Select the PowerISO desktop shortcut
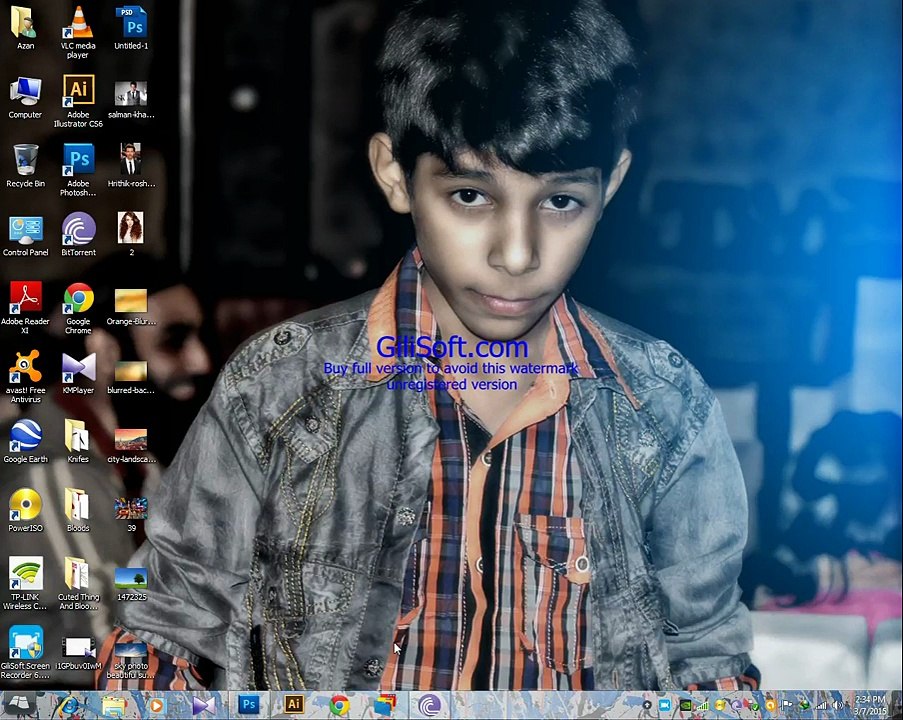The width and height of the screenshot is (903, 720). [25, 510]
